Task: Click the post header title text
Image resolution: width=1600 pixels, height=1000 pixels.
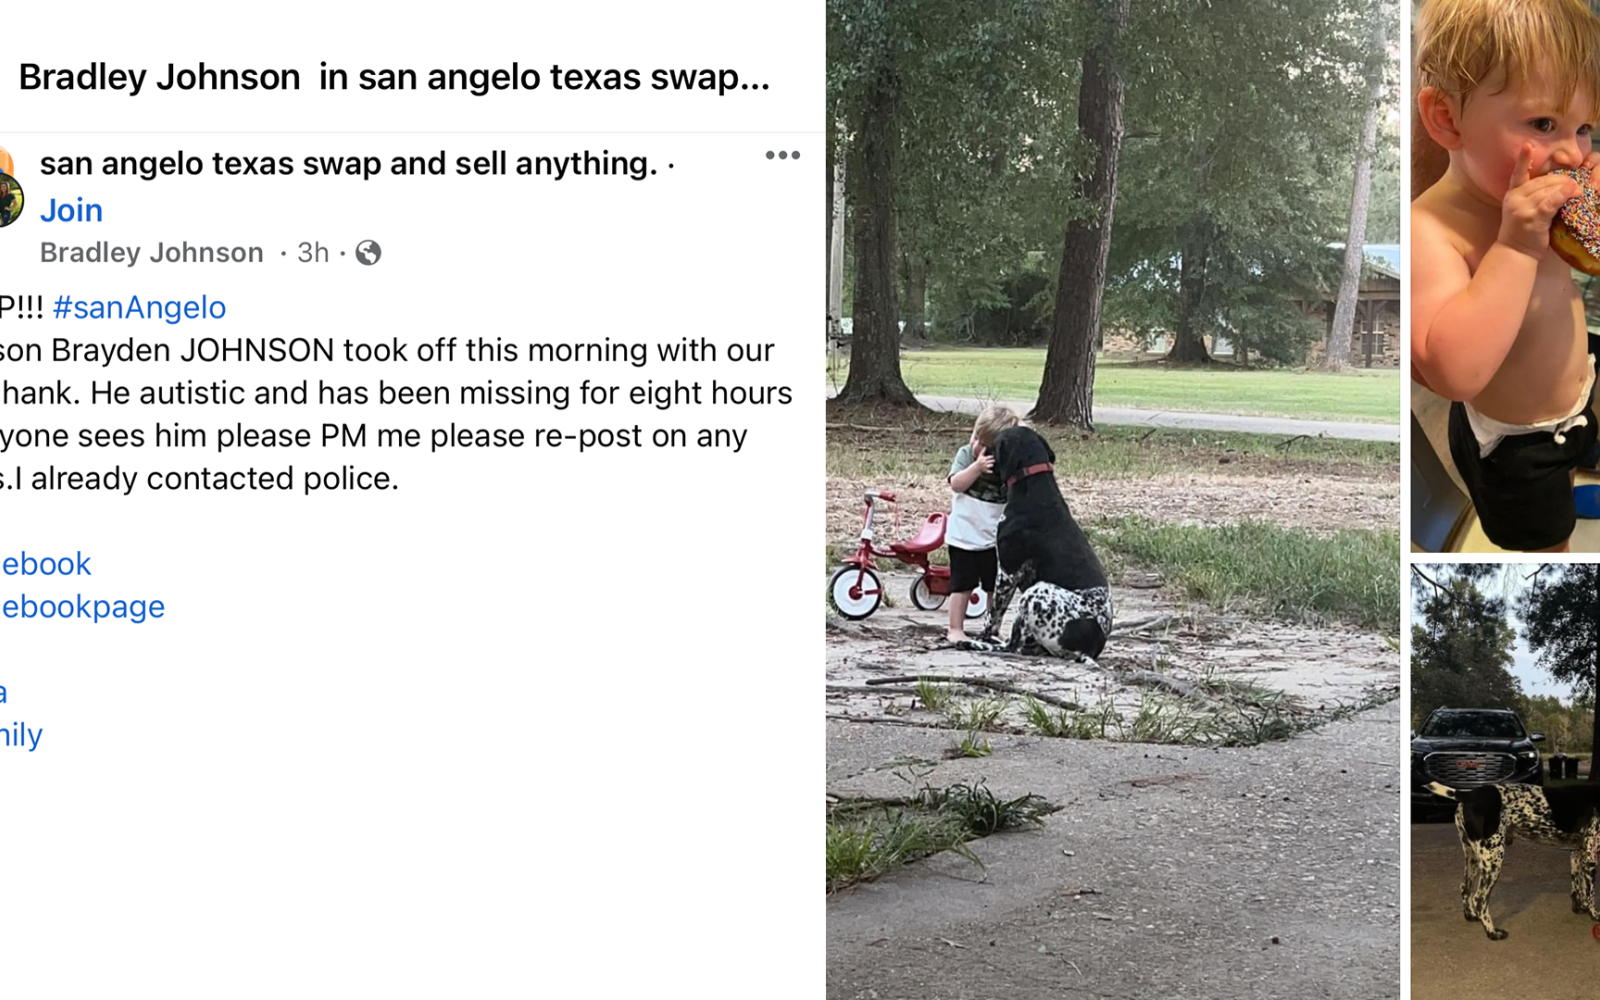Action: click(394, 77)
